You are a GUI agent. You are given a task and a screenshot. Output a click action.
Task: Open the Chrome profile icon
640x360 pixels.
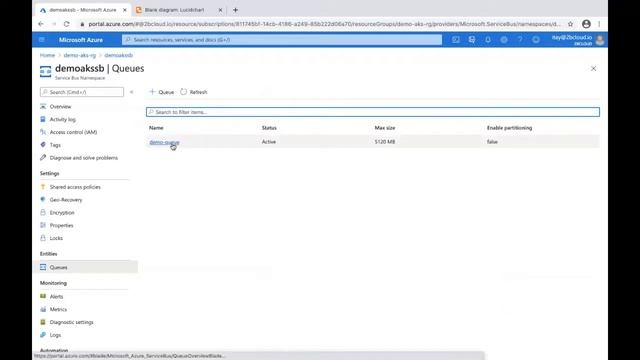pos(586,24)
